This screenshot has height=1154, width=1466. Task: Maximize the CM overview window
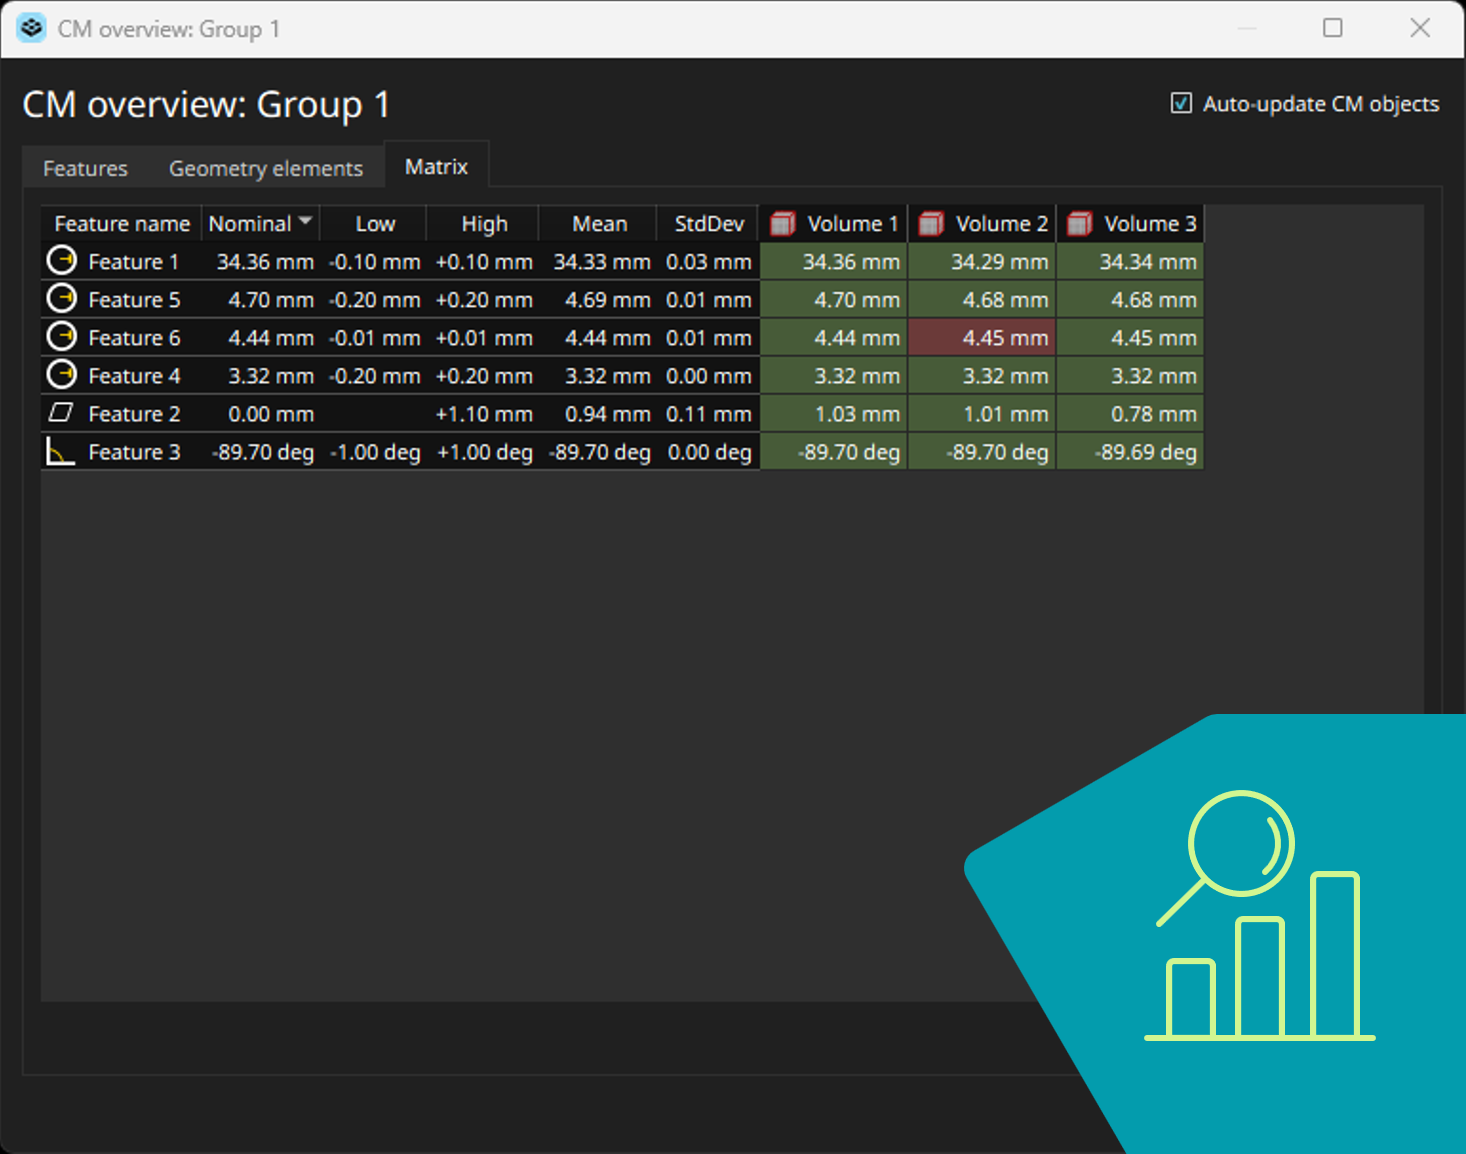1332,28
